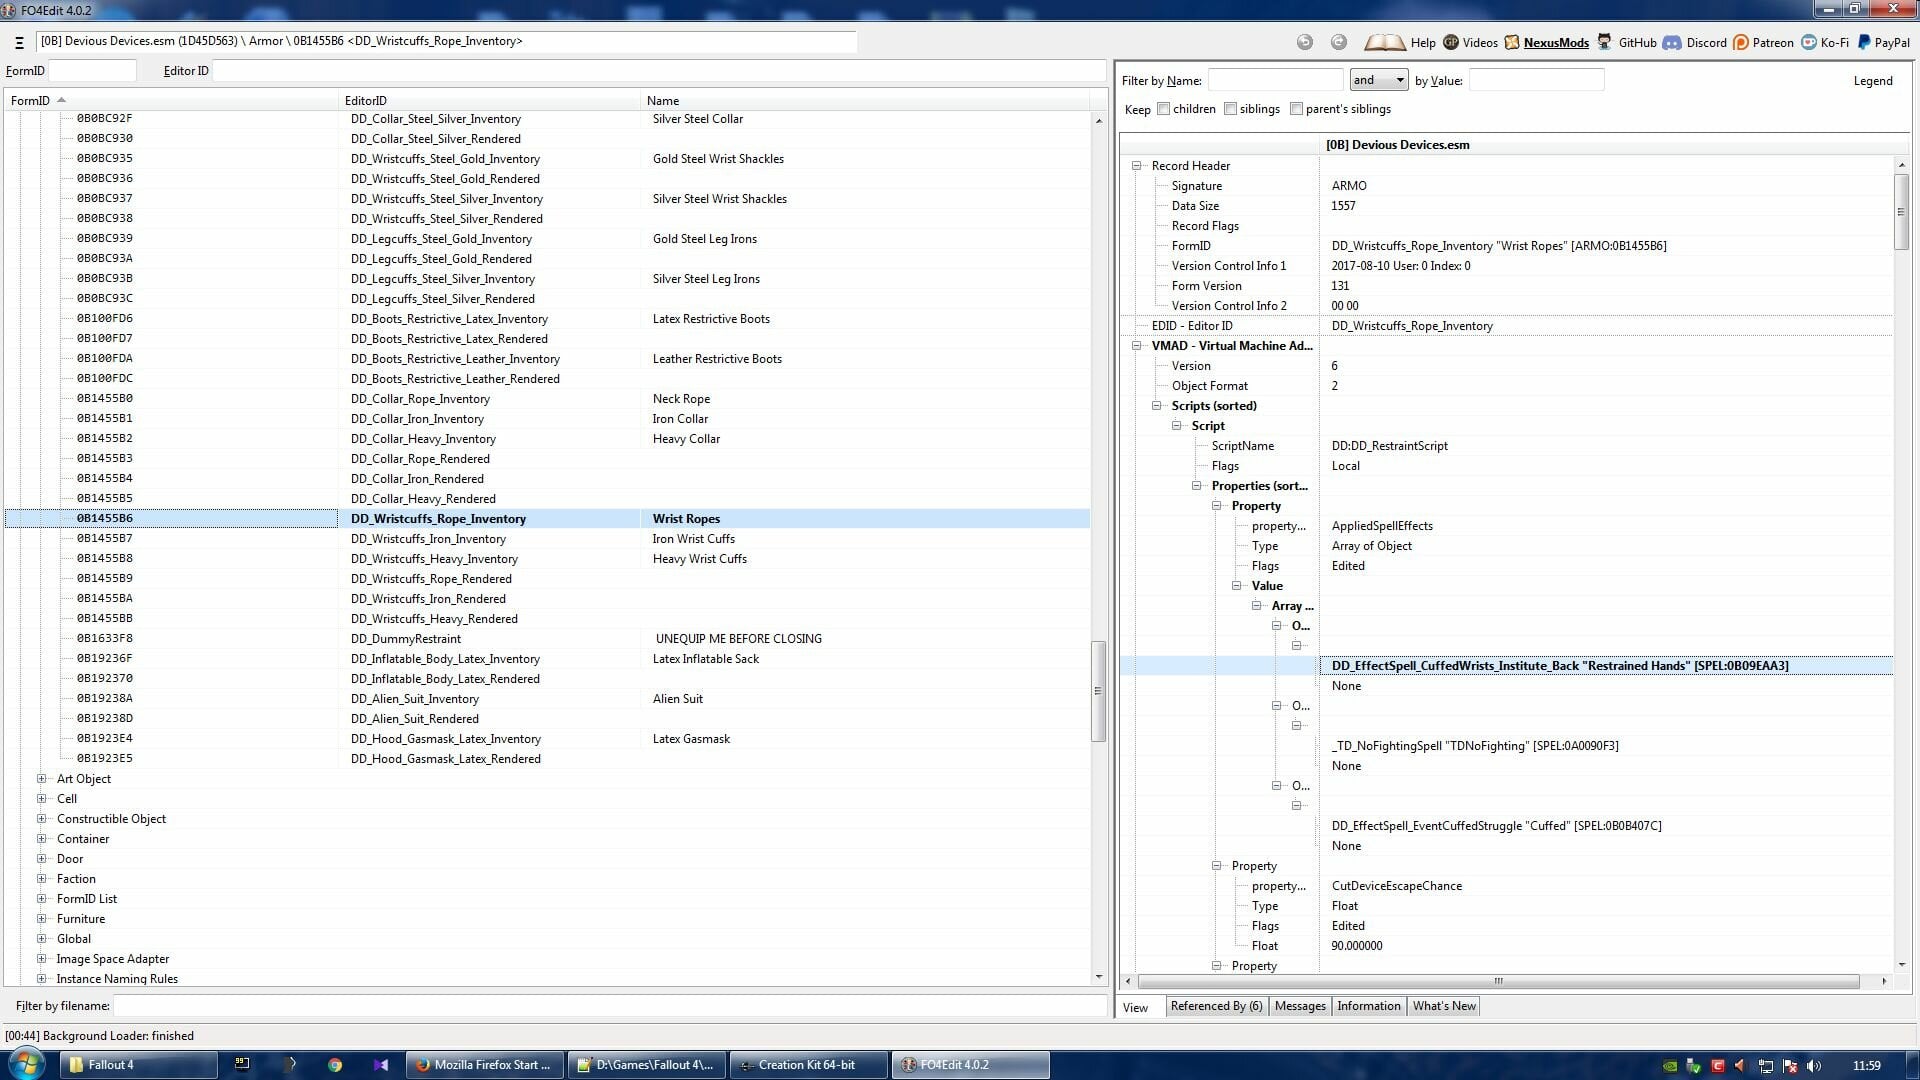
Task: Expand the Art Object tree node
Action: click(41, 779)
